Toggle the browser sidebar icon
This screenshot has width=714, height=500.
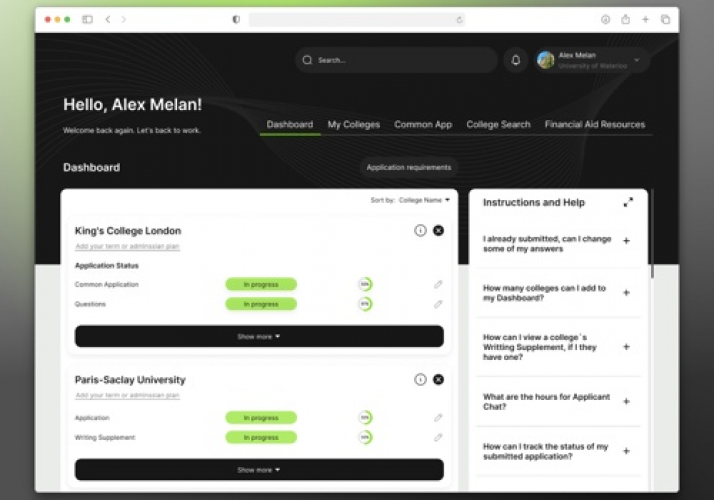pyautogui.click(x=87, y=19)
